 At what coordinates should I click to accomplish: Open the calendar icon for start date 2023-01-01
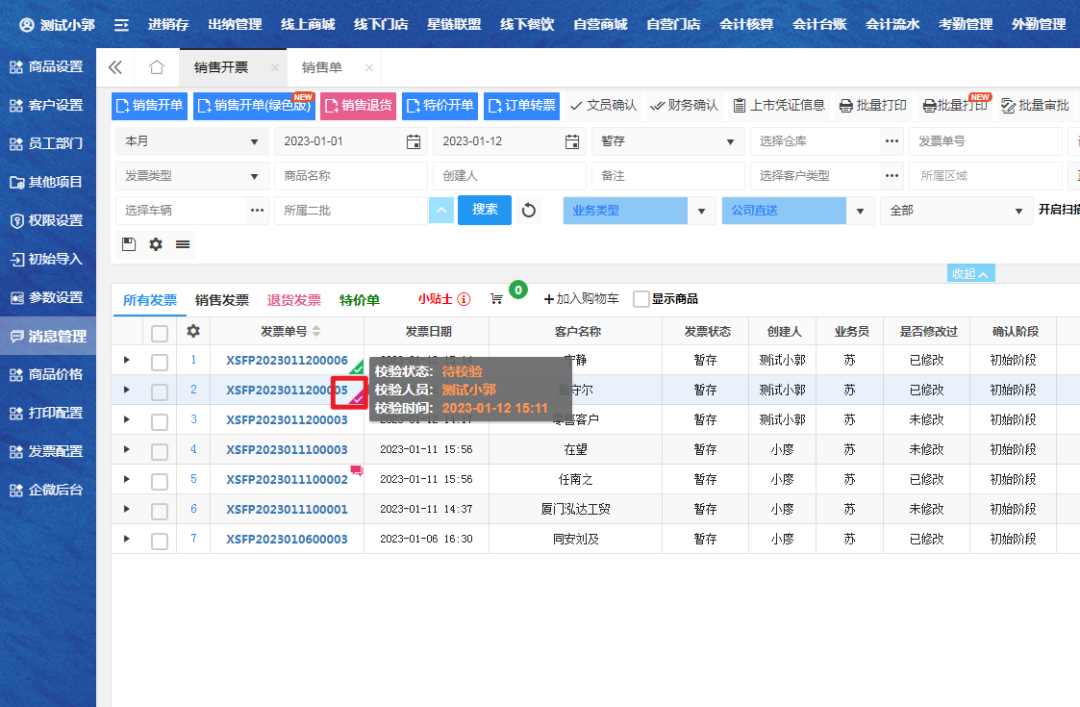[x=413, y=142]
